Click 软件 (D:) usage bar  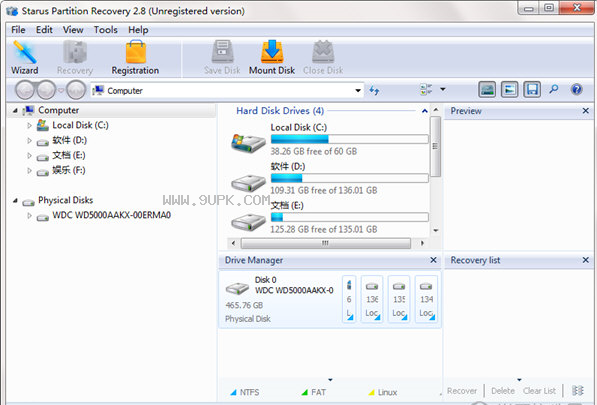tap(350, 178)
